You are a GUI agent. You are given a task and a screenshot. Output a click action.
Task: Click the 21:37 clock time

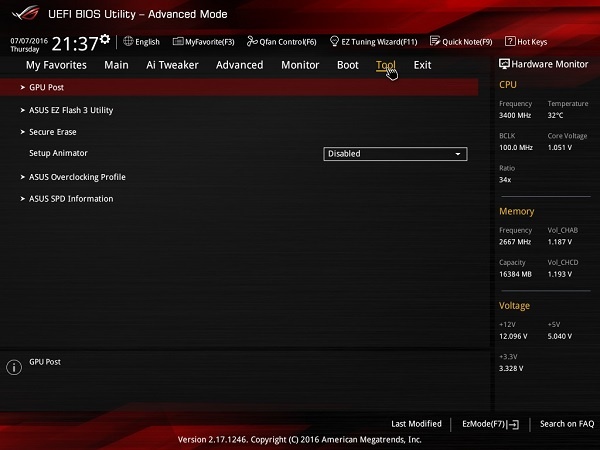tap(75, 44)
